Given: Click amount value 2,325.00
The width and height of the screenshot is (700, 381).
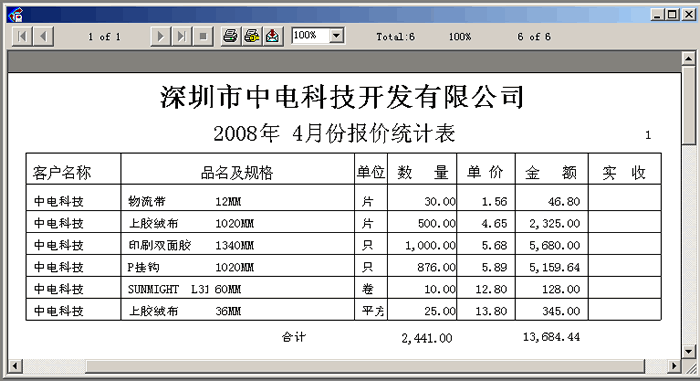Looking at the screenshot, I should 554,223.
